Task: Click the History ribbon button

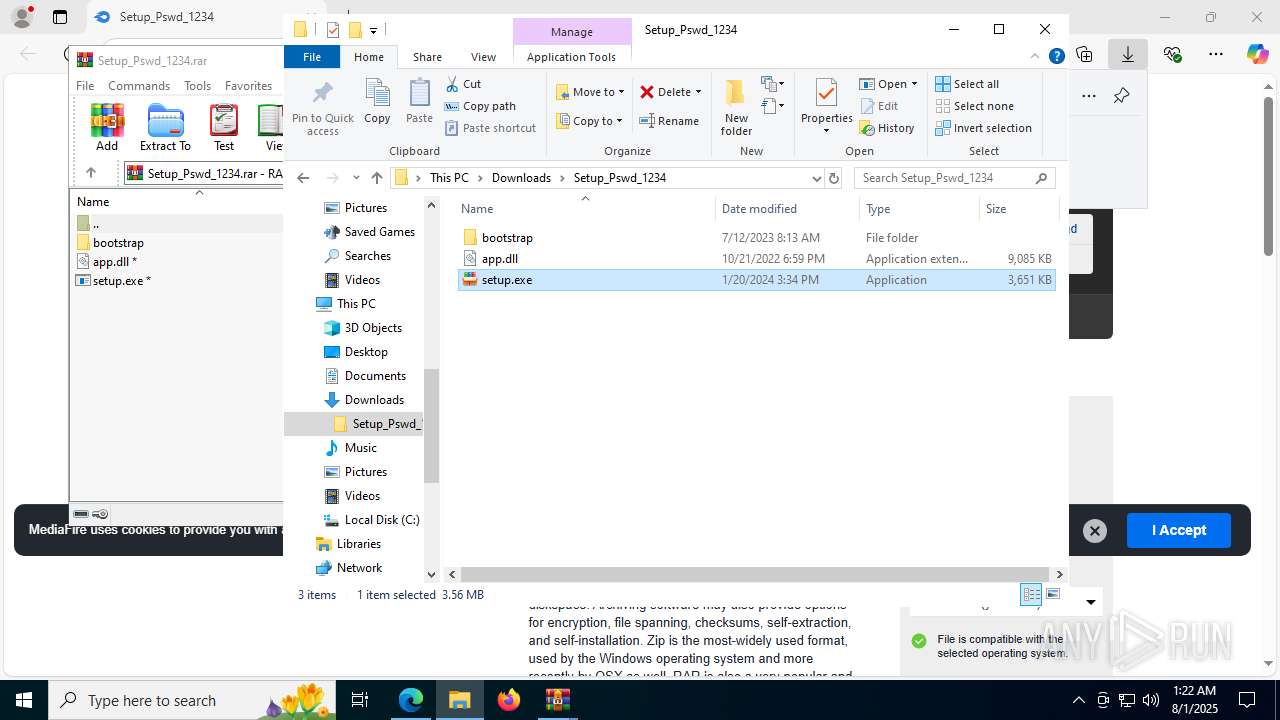Action: pos(887,128)
